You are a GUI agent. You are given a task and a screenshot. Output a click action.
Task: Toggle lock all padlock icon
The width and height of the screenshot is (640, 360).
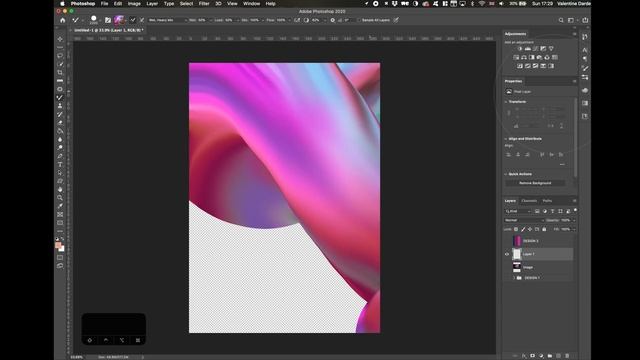pyautogui.click(x=544, y=229)
